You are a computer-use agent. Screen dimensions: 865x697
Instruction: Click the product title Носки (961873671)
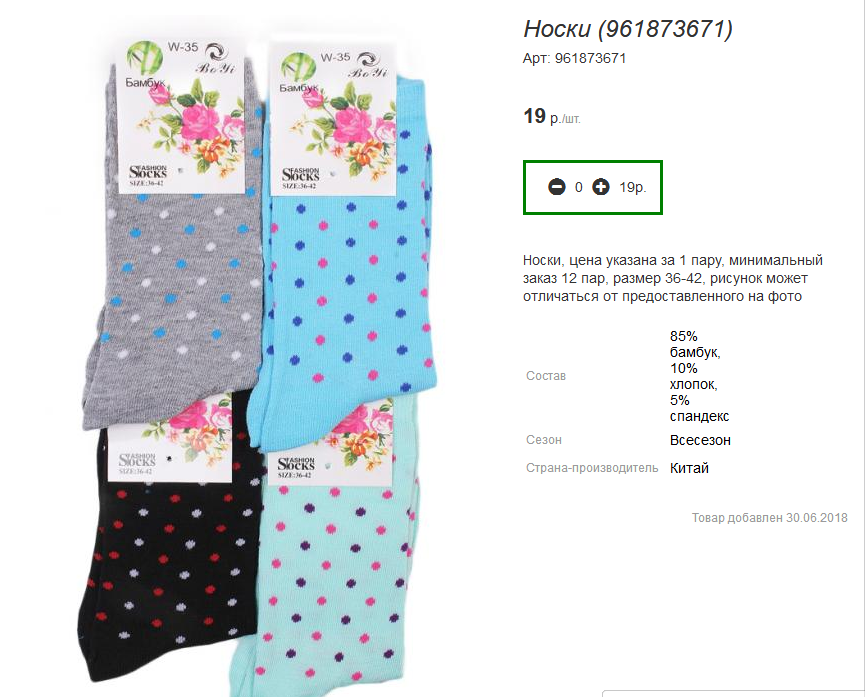pos(628,29)
